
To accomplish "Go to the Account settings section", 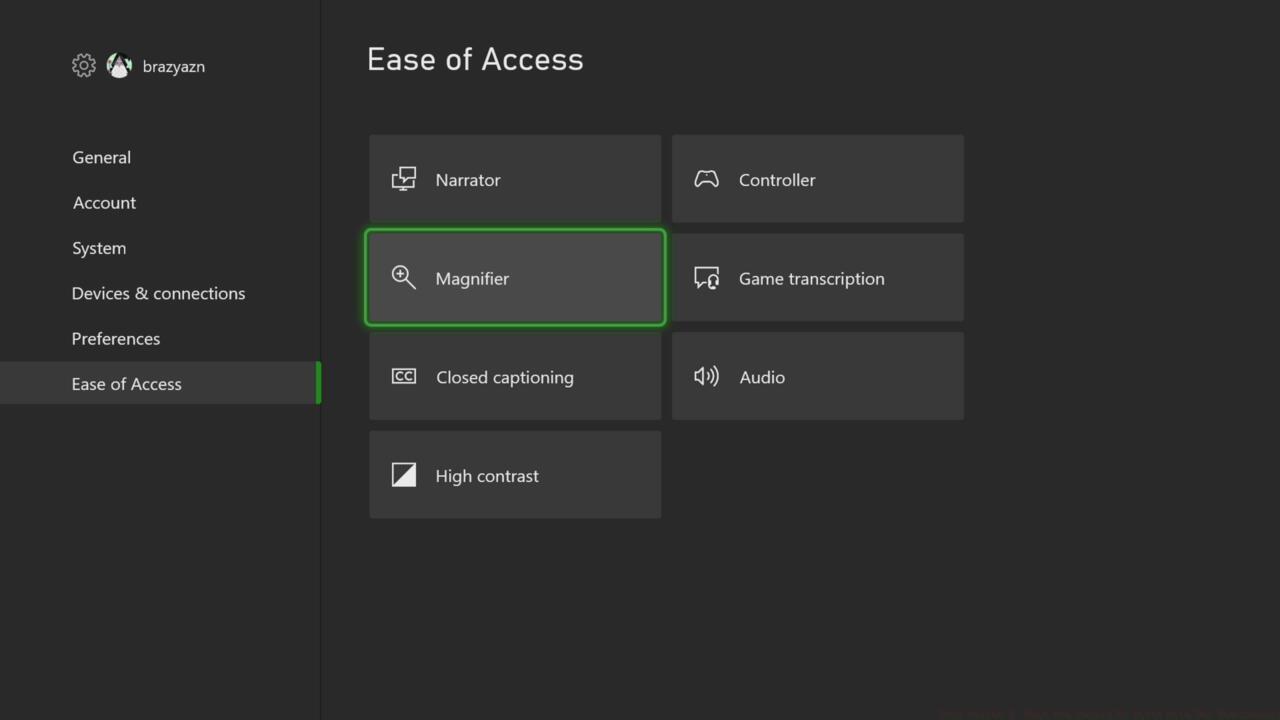I will click(x=104, y=203).
